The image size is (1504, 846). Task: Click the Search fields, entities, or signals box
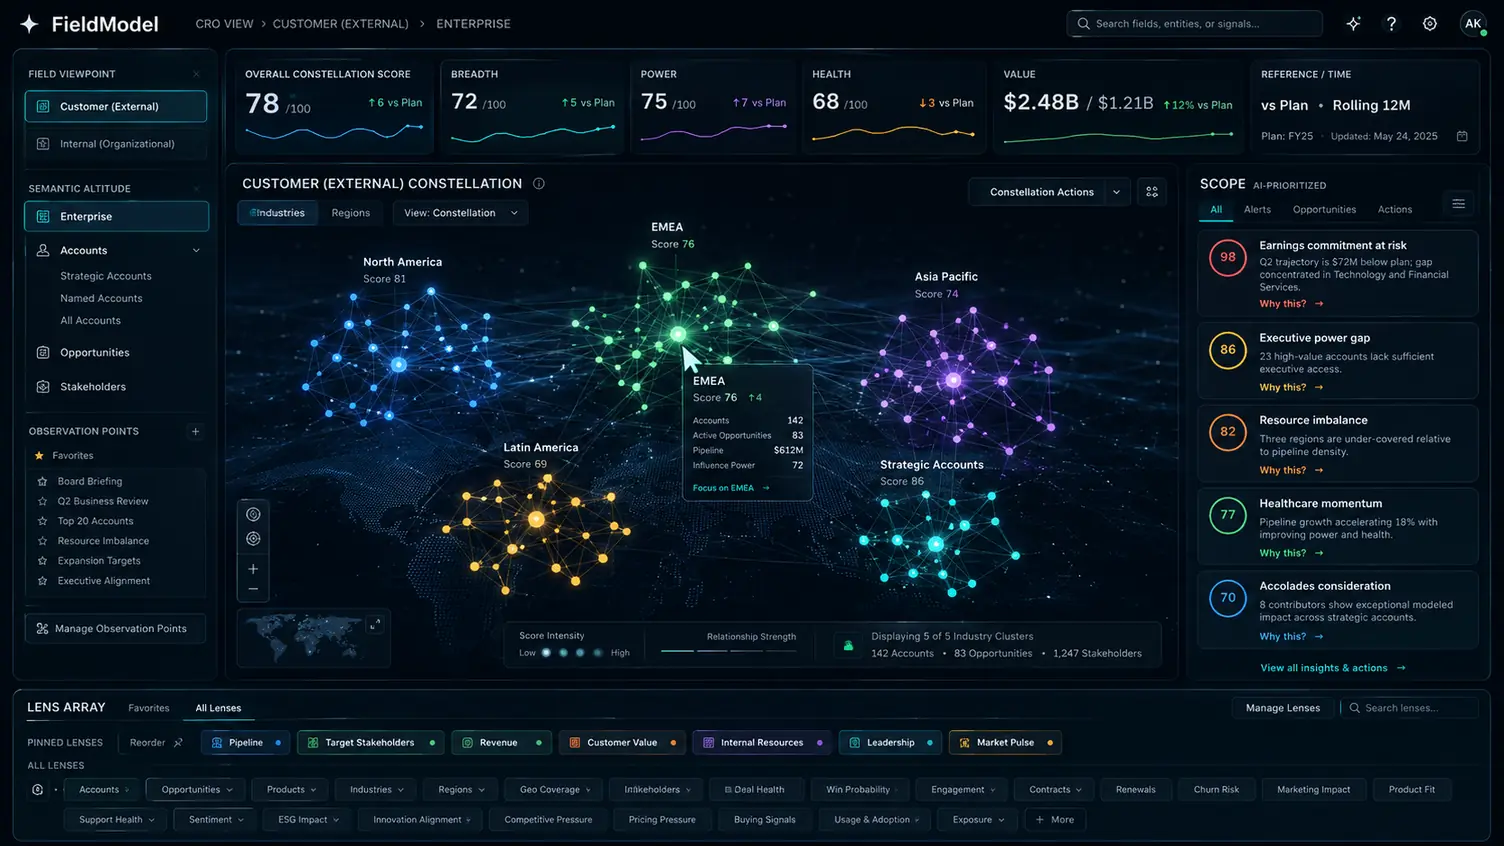tap(1195, 24)
